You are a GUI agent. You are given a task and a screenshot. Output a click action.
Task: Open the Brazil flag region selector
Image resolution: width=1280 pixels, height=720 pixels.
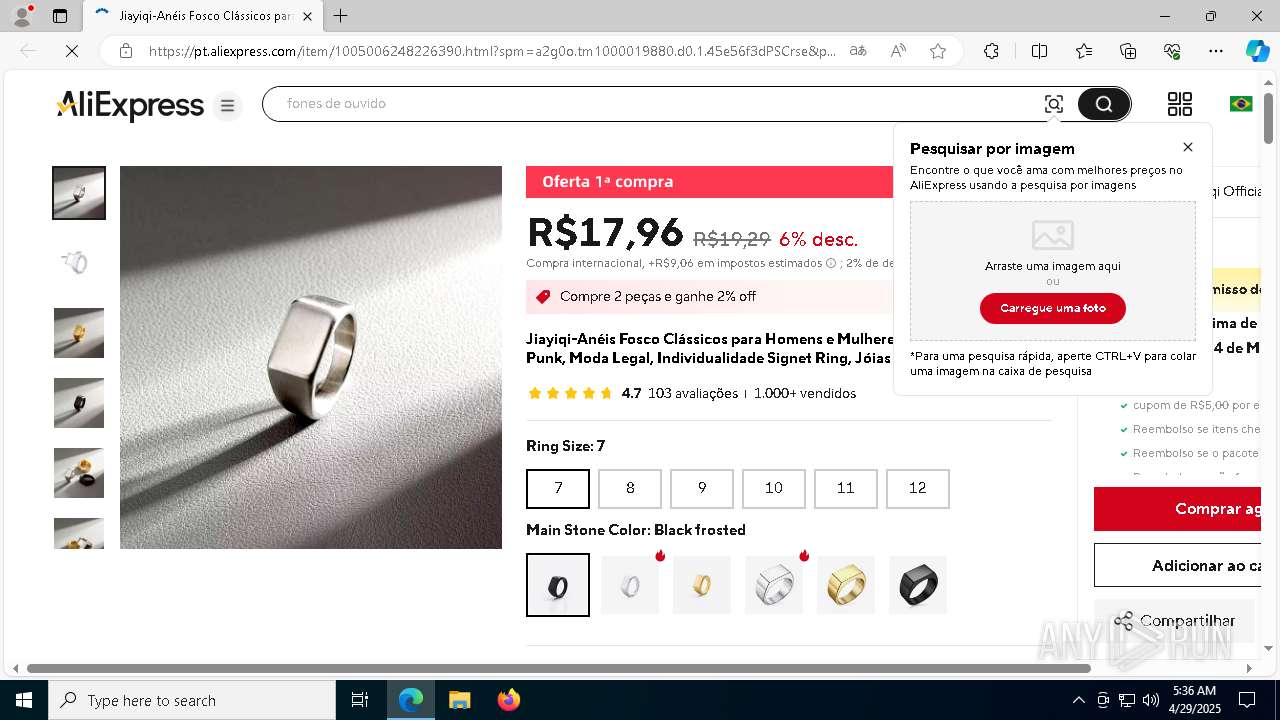point(1241,104)
